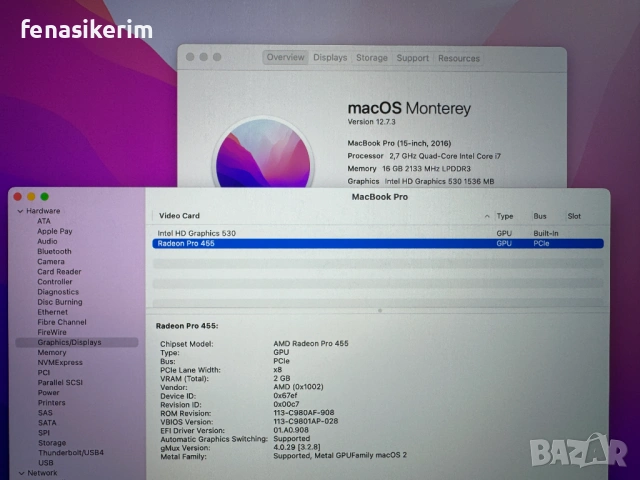Click the Memory value '16 GB 2133 MHz LPDDR3'
The image size is (640, 480).
pyautogui.click(x=427, y=169)
